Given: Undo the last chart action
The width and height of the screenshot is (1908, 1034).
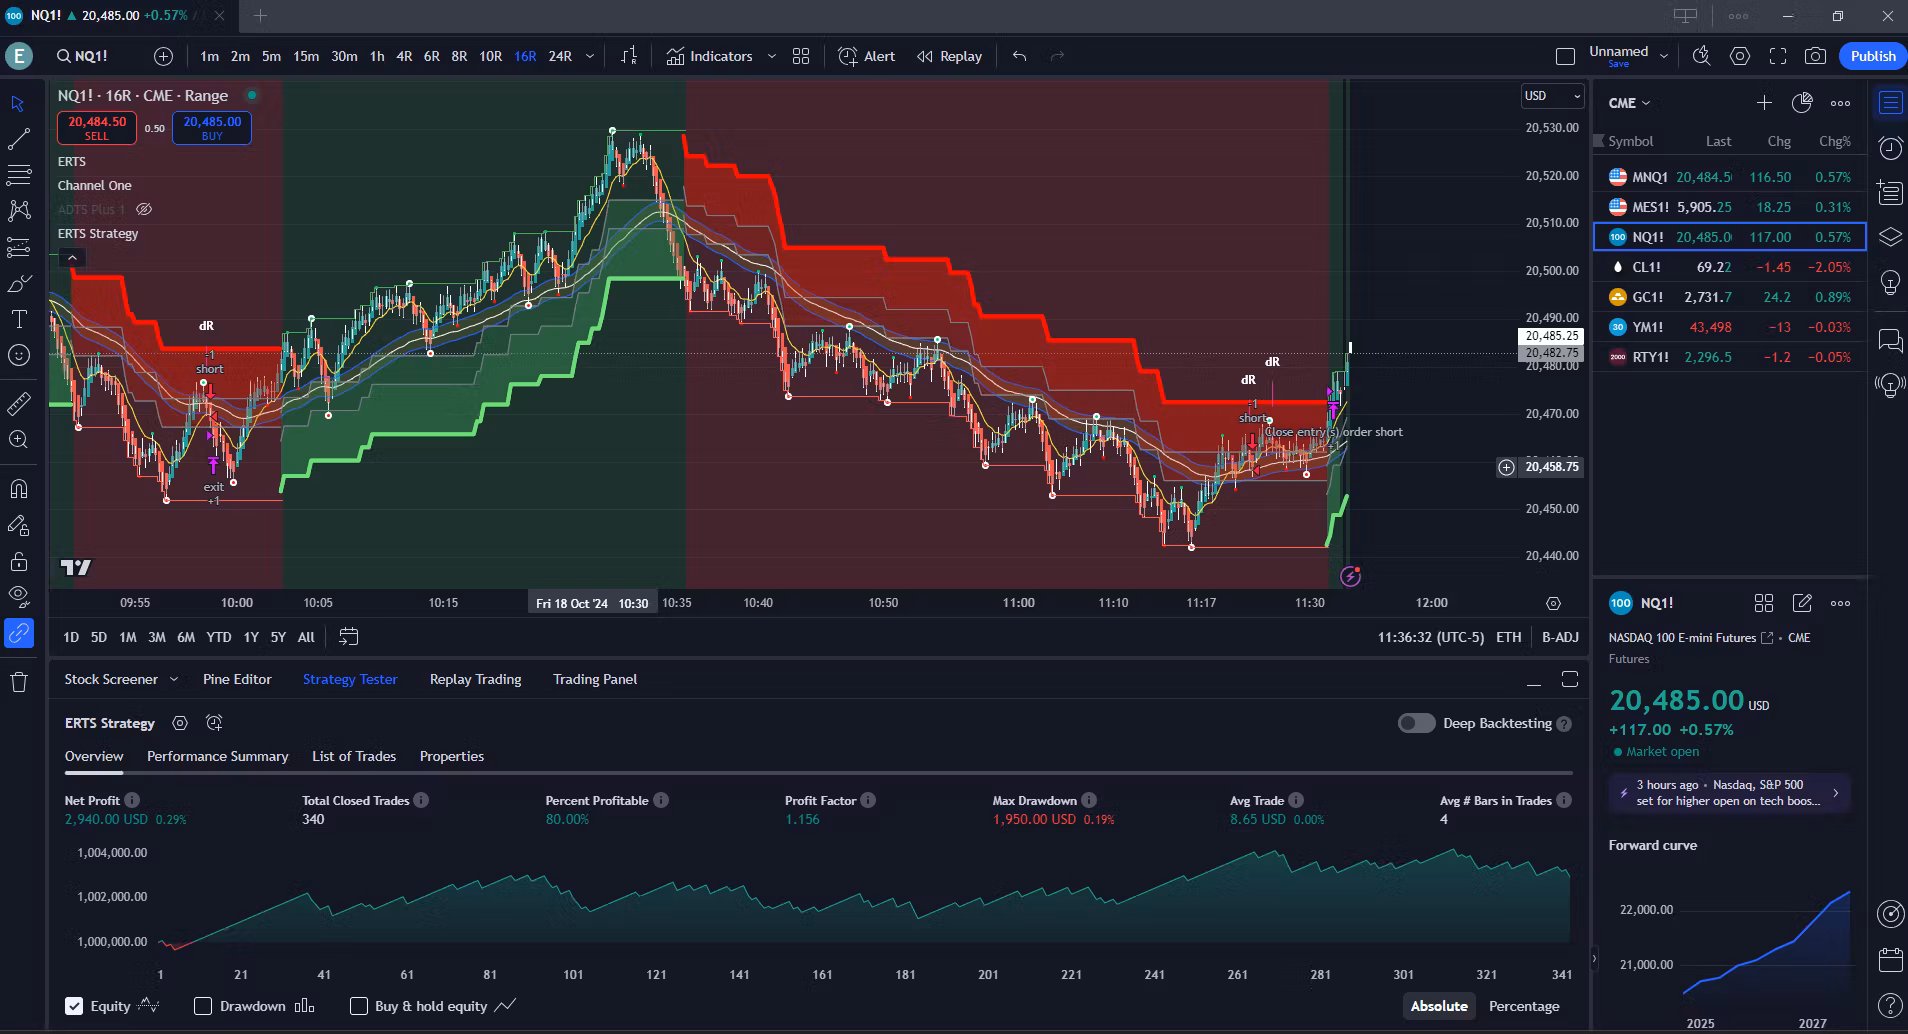Looking at the screenshot, I should click(1019, 56).
